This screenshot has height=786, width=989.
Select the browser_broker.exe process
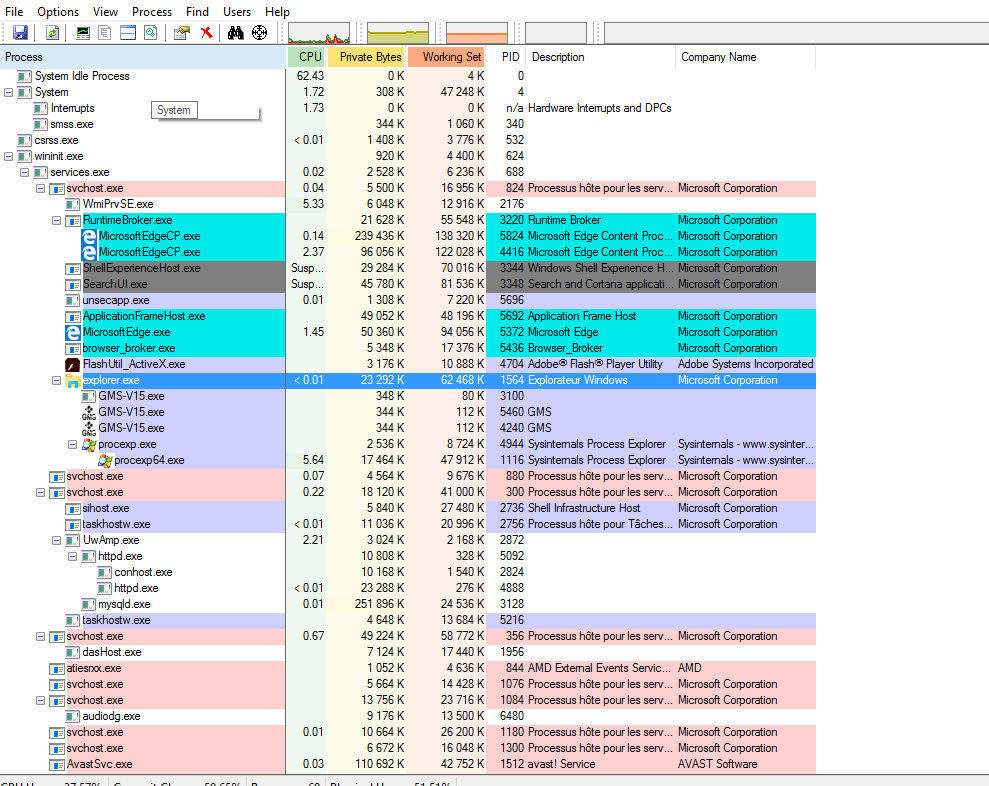click(407, 348)
